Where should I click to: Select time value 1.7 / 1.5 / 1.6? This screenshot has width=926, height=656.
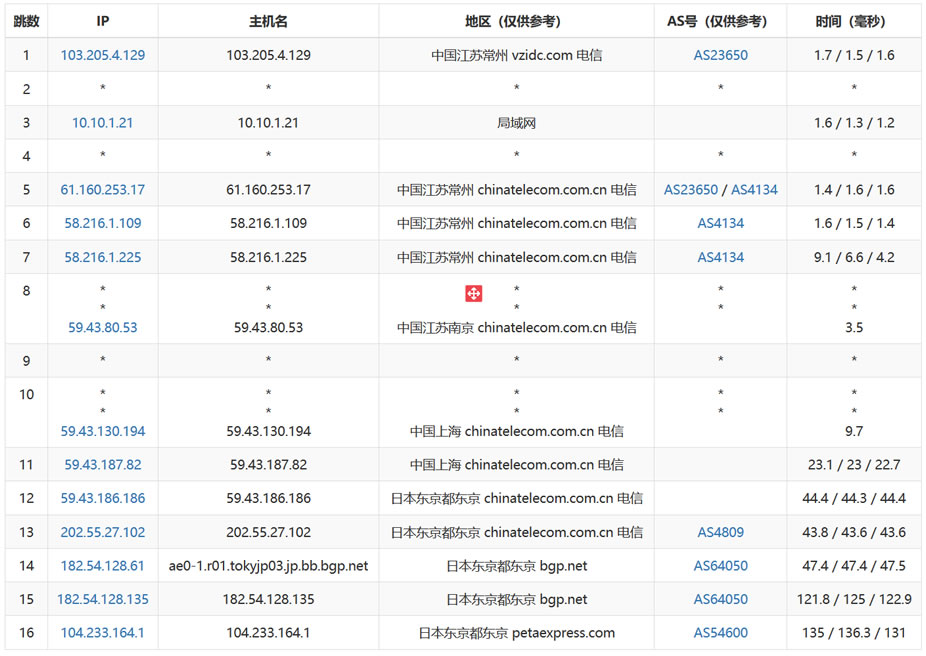coord(854,55)
